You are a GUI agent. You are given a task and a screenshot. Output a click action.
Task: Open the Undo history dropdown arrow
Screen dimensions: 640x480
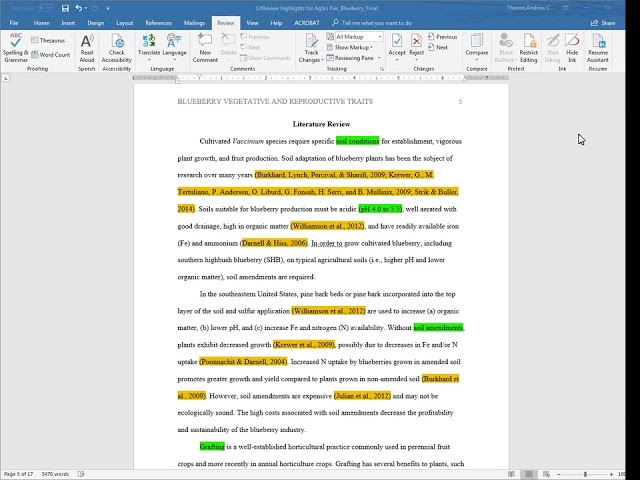click(86, 8)
